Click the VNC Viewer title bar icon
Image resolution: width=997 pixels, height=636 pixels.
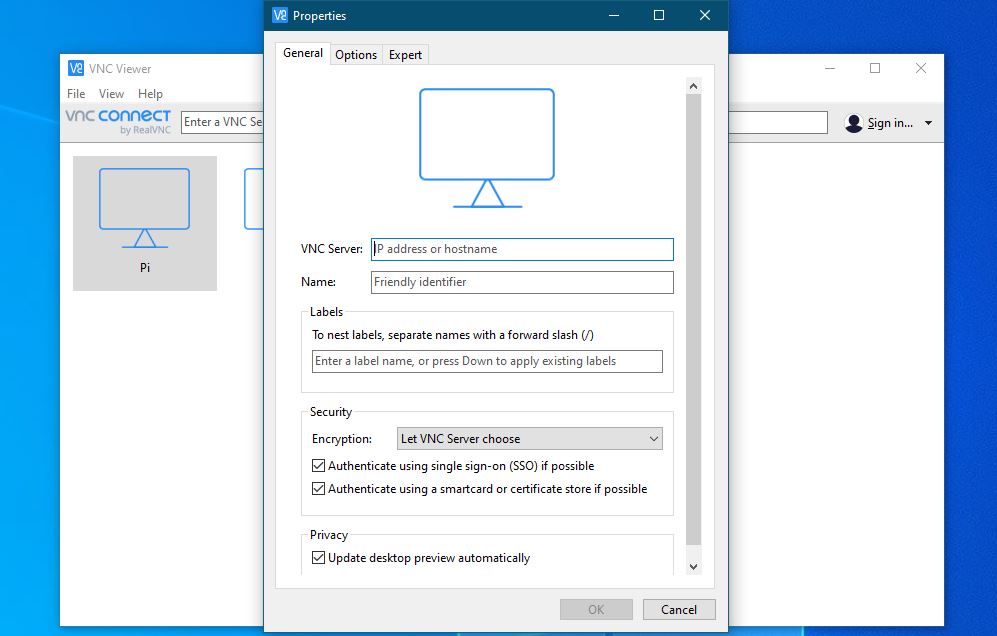tap(76, 69)
